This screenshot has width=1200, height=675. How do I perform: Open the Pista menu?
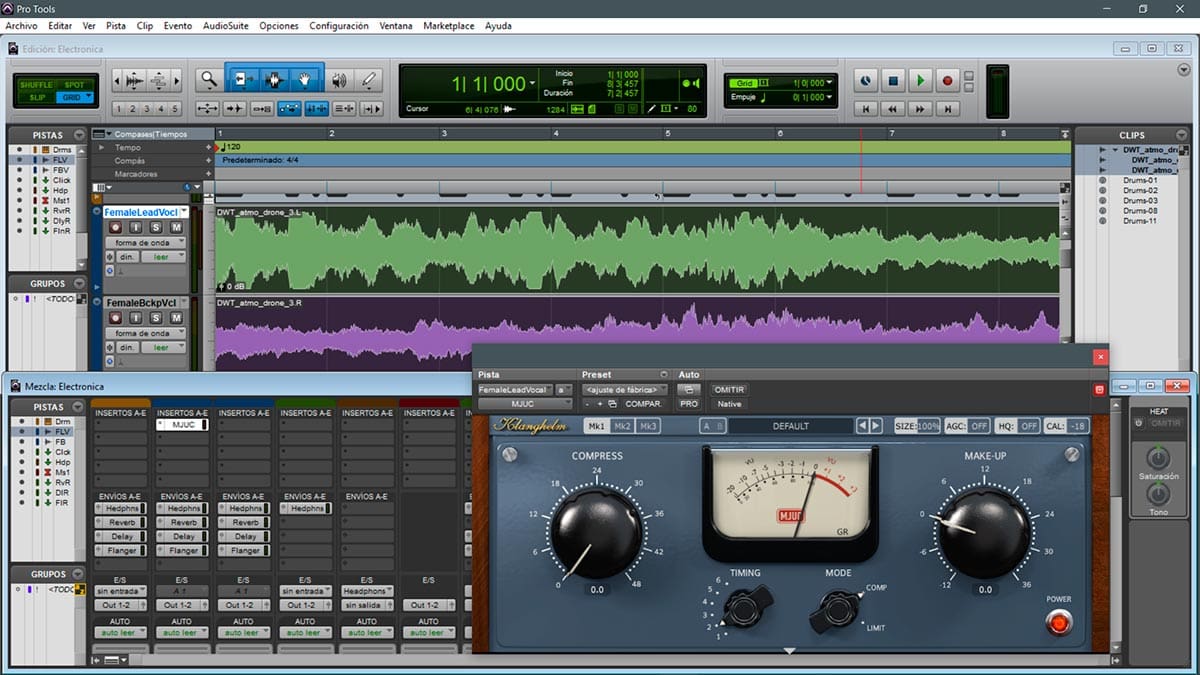116,26
